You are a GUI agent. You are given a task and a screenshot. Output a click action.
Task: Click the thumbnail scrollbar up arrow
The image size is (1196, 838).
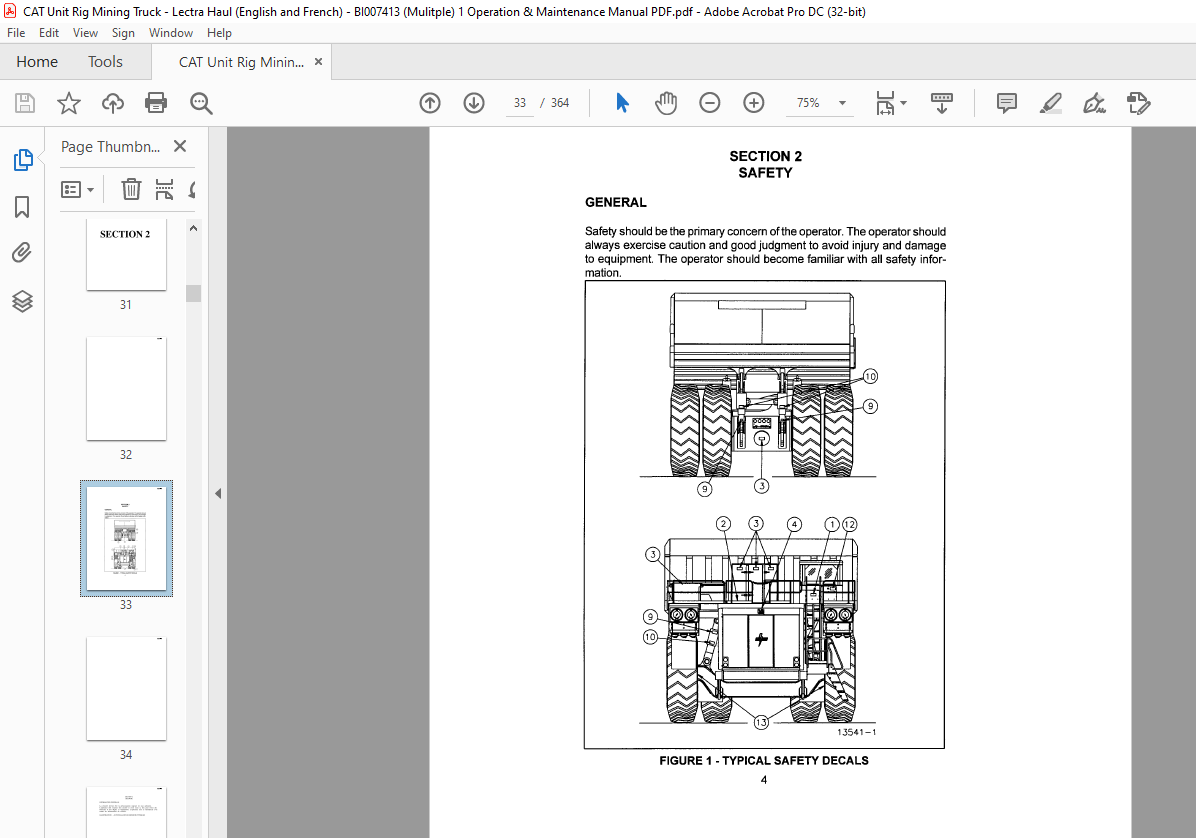193,228
